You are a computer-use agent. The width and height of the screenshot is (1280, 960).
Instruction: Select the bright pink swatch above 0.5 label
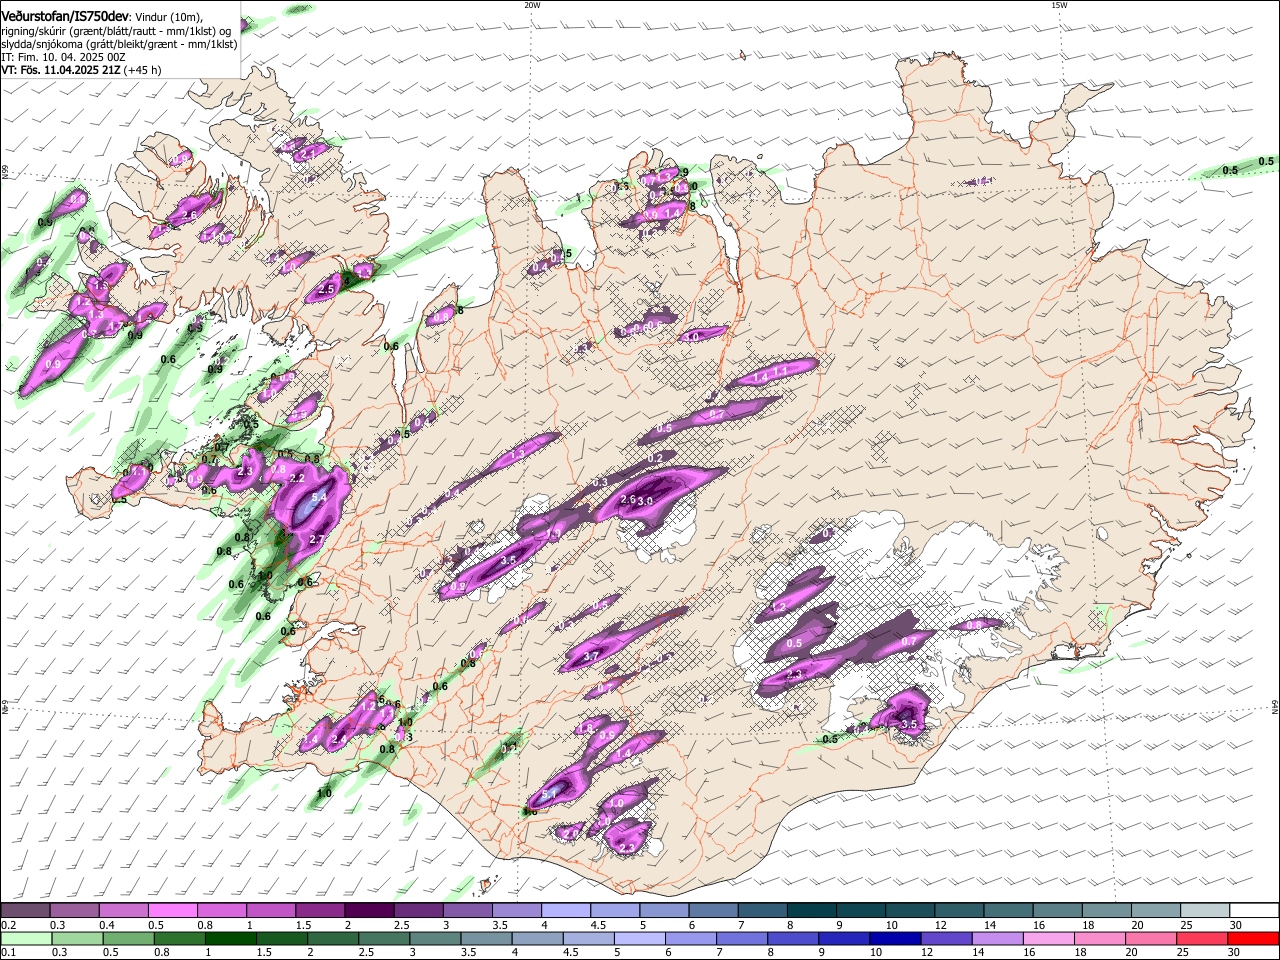(x=172, y=910)
